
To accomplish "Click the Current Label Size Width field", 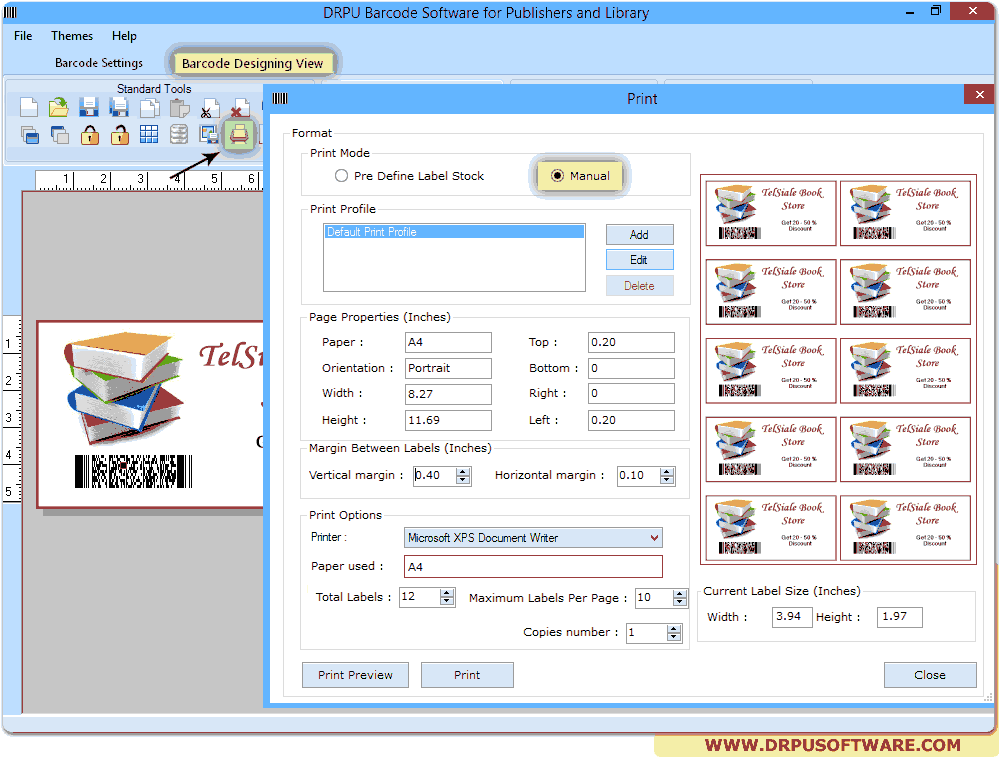I will point(791,617).
